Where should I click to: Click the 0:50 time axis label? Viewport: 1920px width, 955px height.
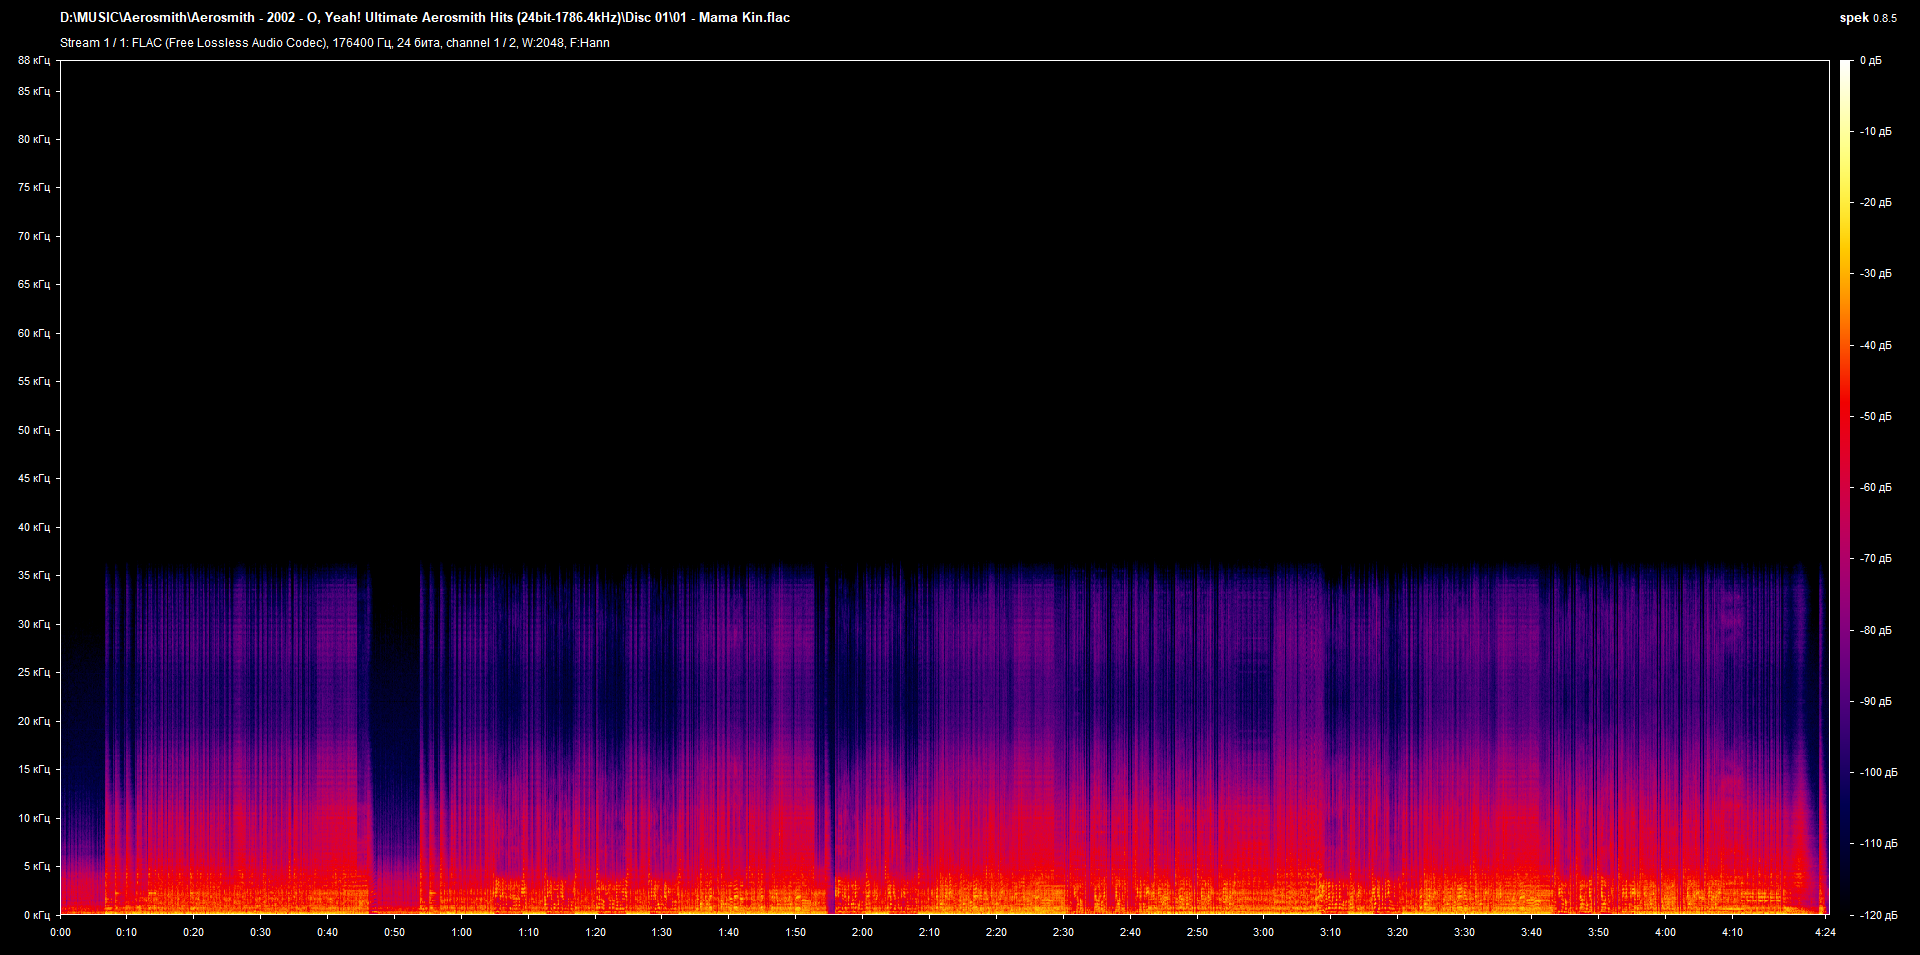point(394,932)
